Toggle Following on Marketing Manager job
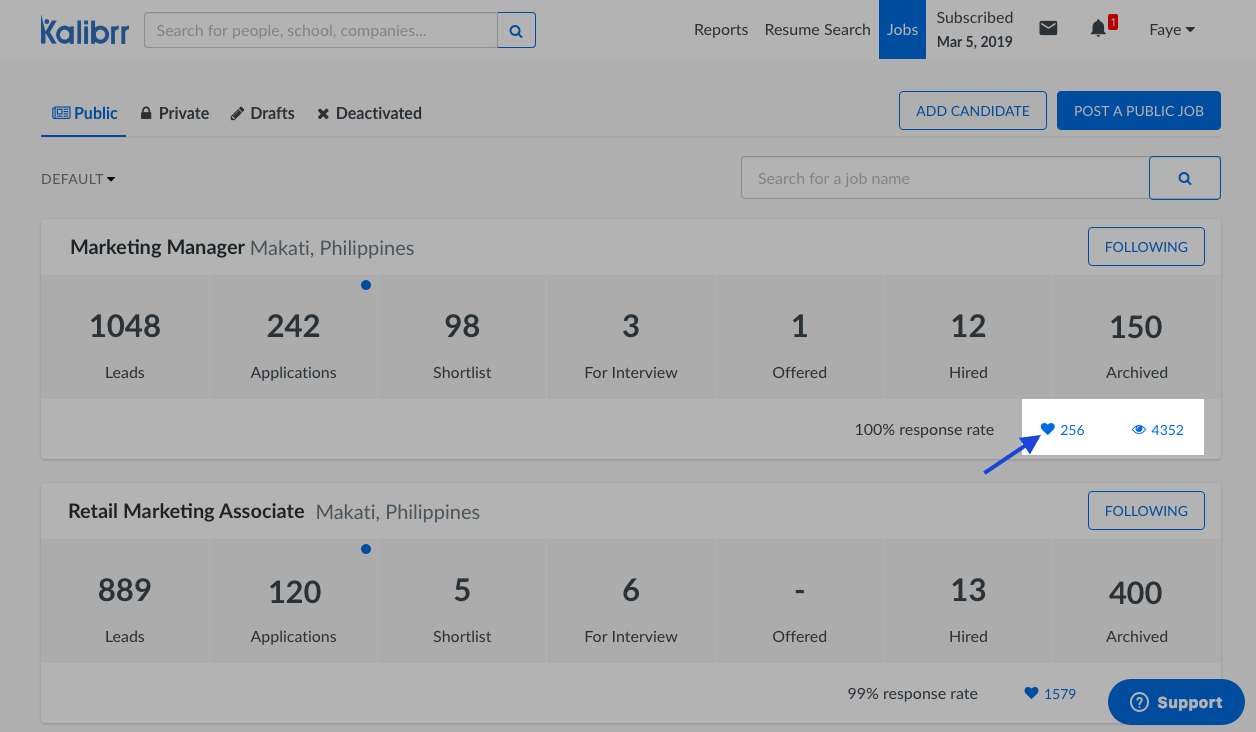 pyautogui.click(x=1145, y=247)
